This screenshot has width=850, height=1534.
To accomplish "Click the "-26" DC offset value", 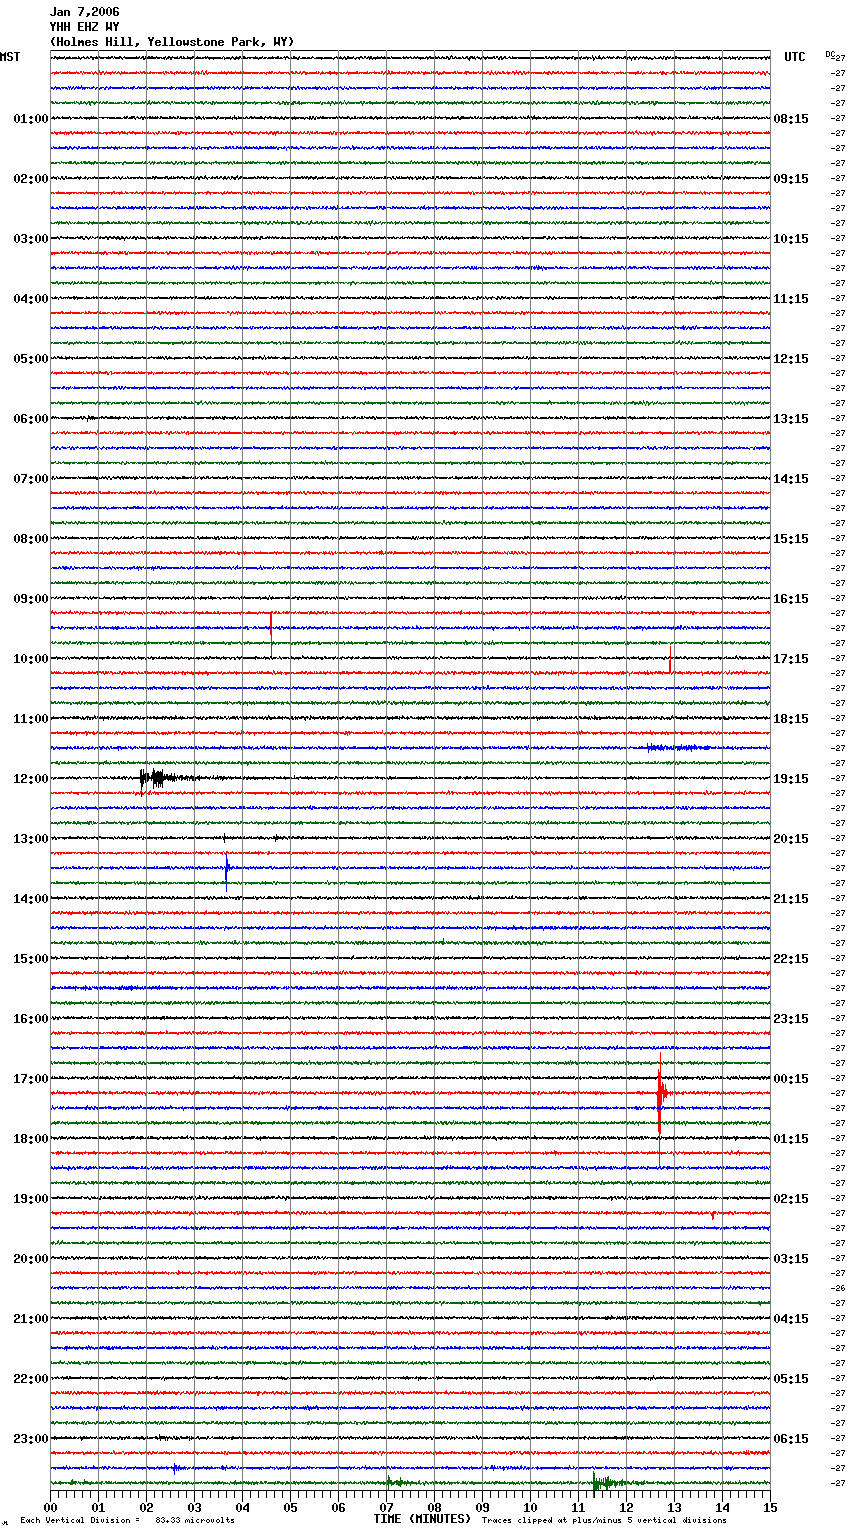I will point(838,1288).
